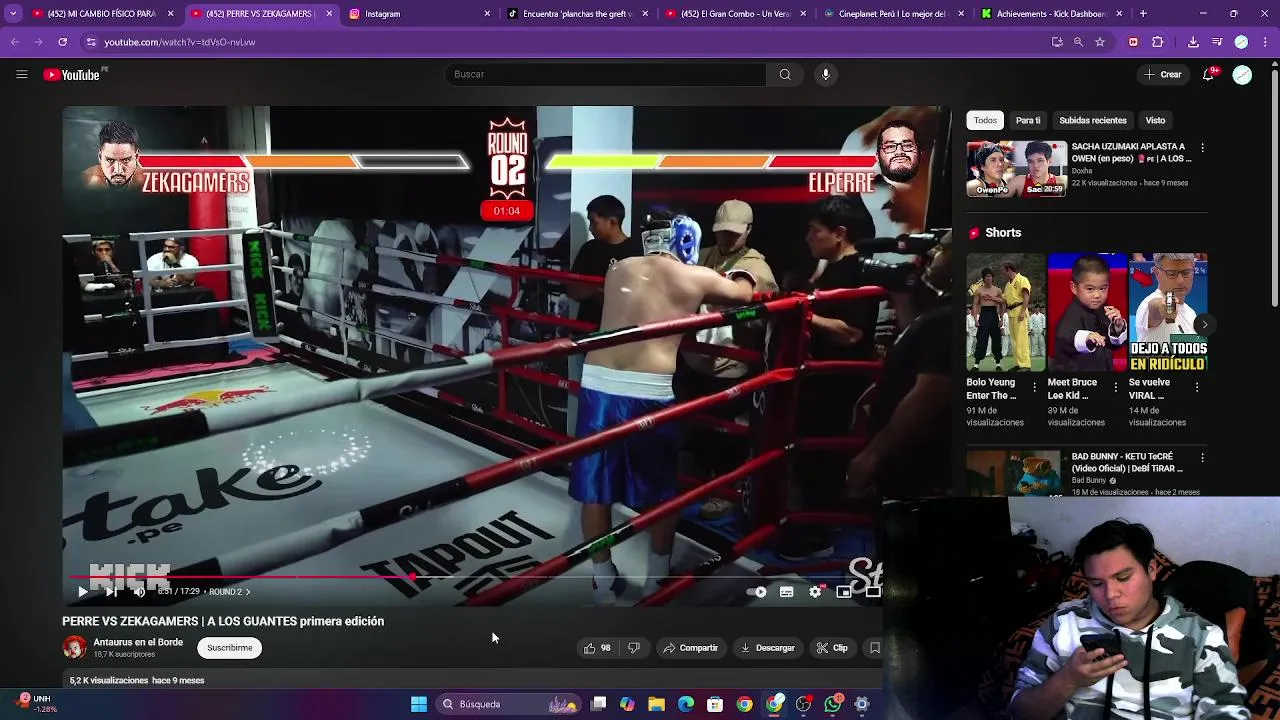Toggle subtitles in the video player
The height and width of the screenshot is (720, 1280).
(787, 592)
